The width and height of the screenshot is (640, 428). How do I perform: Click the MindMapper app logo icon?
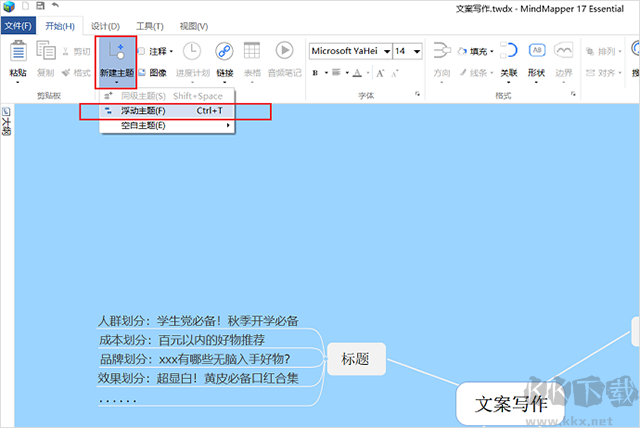[x=9, y=6]
